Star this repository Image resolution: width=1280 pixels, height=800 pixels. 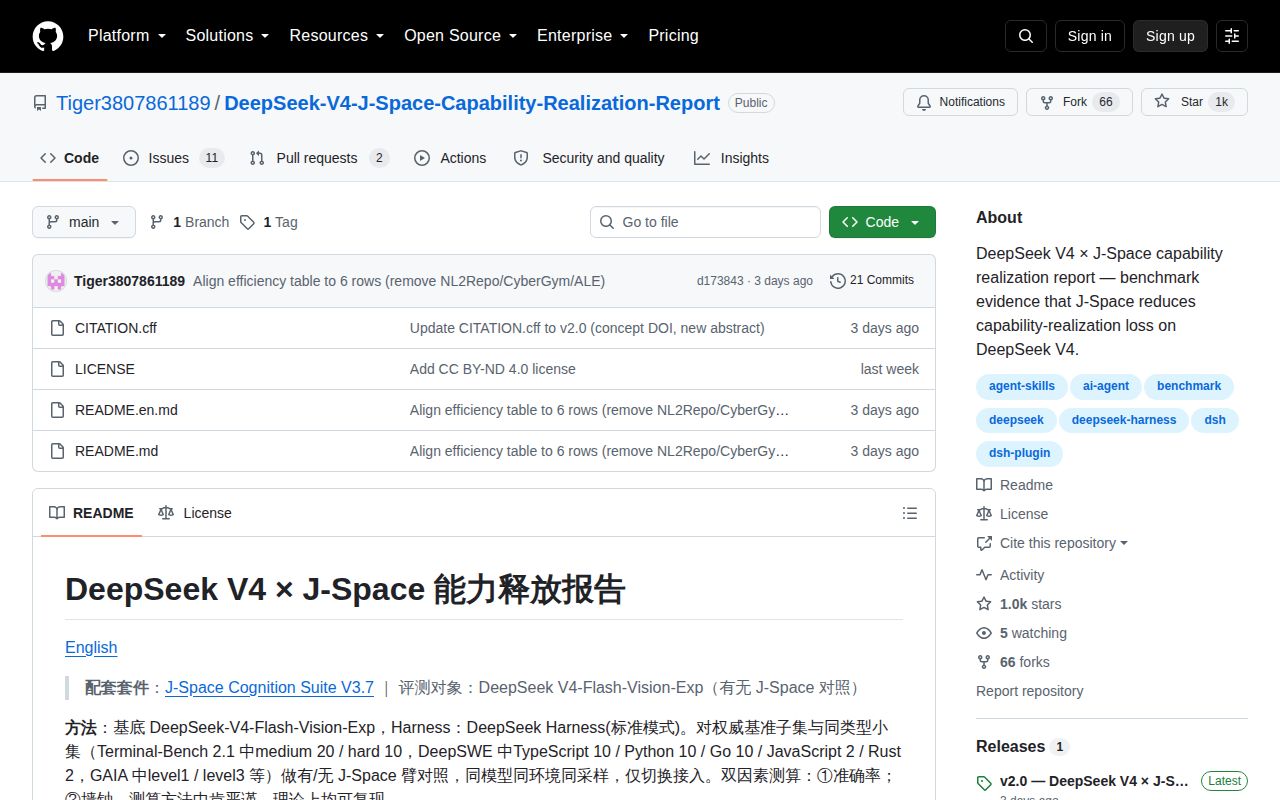(1194, 102)
